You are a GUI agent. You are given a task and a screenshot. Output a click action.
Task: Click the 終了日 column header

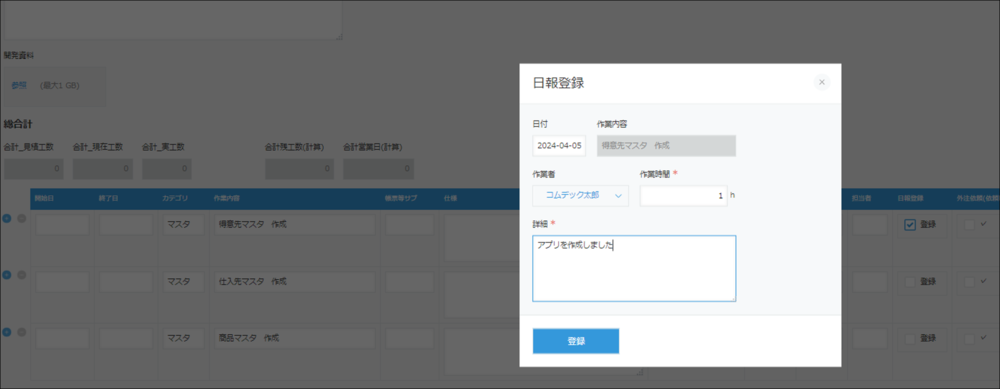(x=108, y=198)
